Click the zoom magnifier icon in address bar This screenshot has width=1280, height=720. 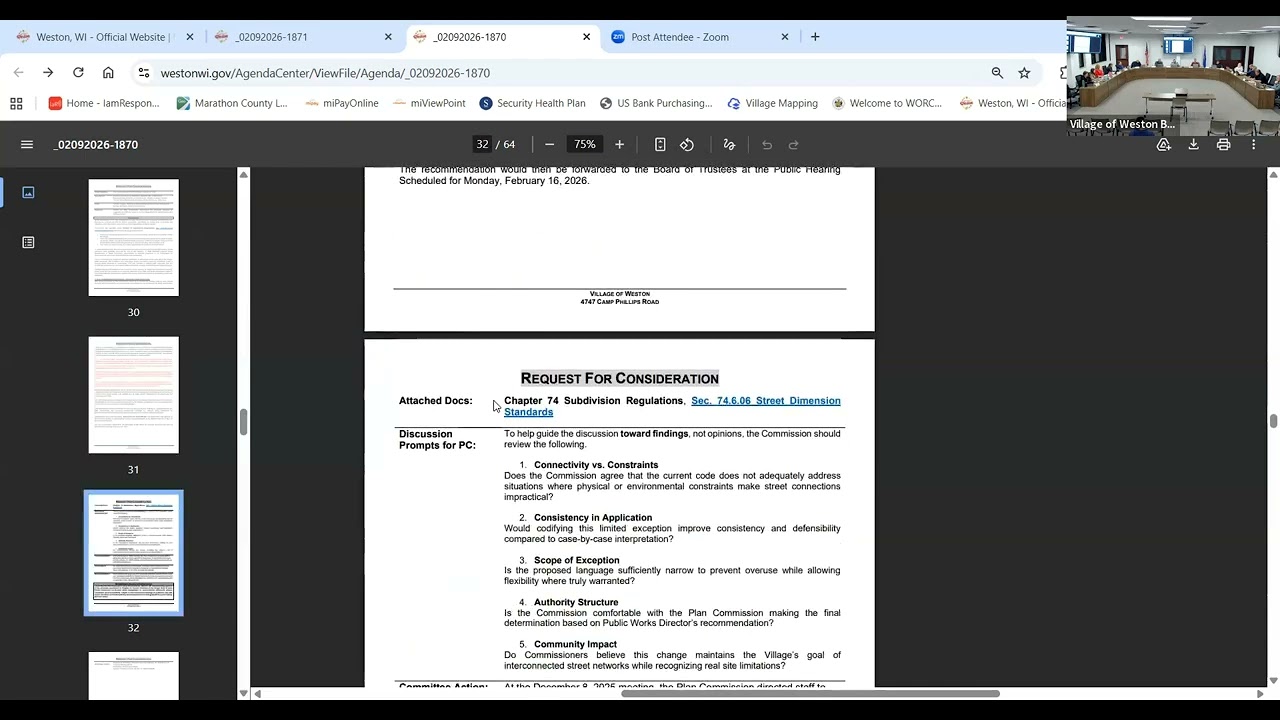point(997,73)
